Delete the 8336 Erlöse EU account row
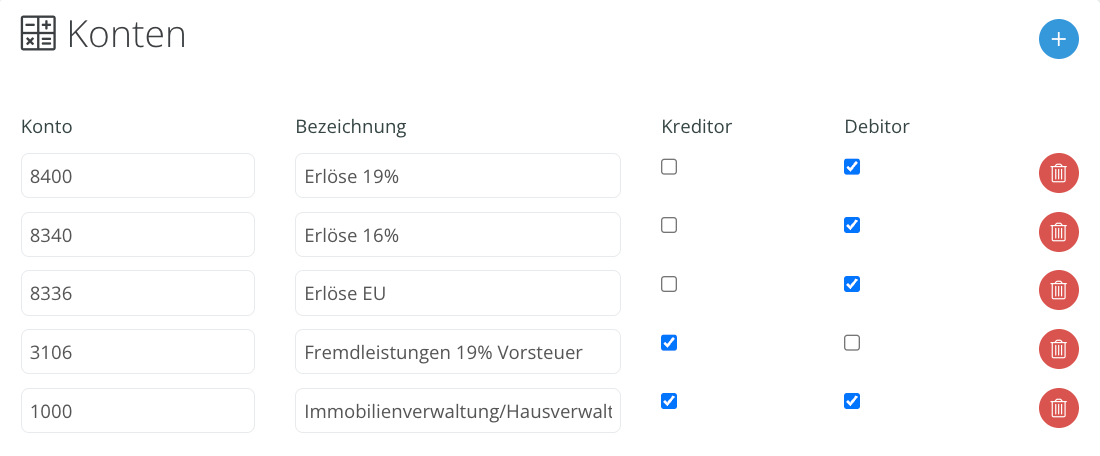Screen dimensions: 1100x456 (1059, 290)
